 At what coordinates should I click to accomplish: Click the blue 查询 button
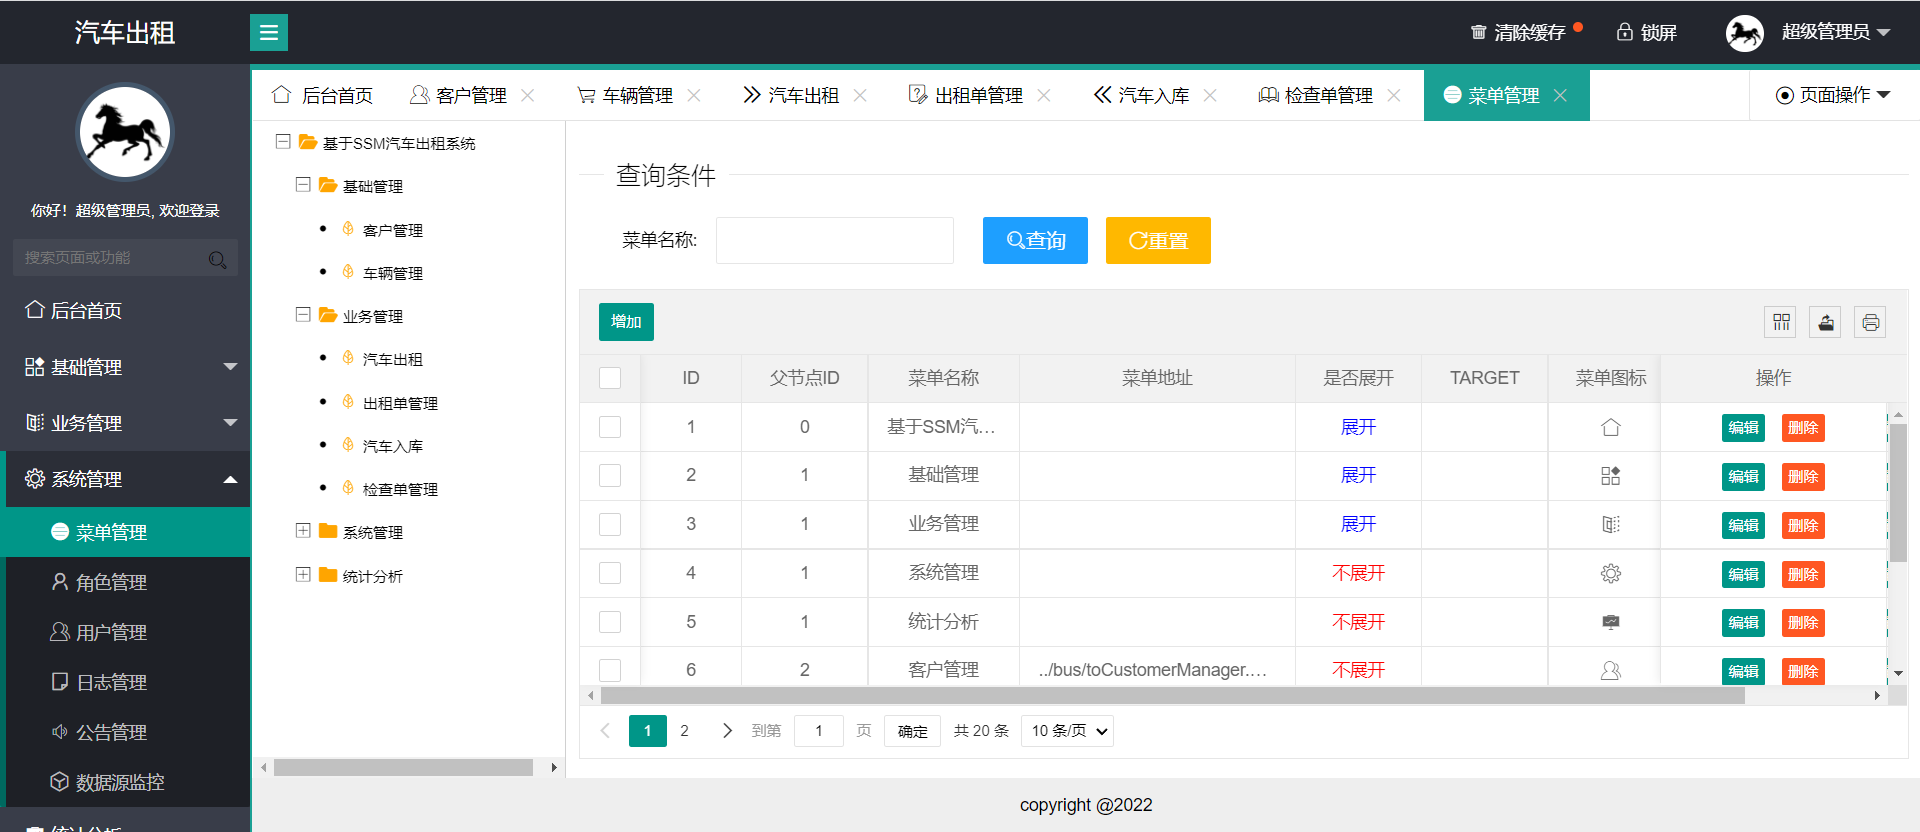[x=1035, y=241]
